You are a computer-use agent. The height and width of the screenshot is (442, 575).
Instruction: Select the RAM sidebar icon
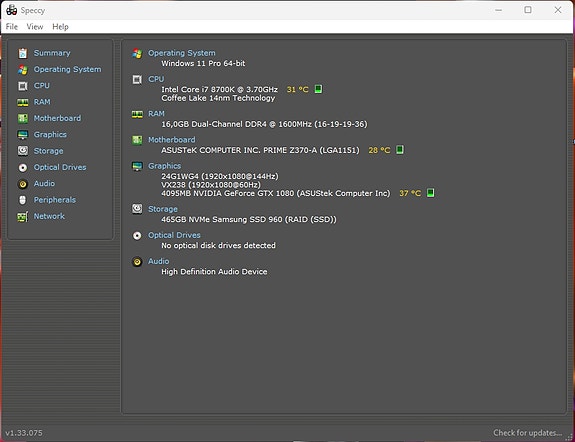point(23,102)
